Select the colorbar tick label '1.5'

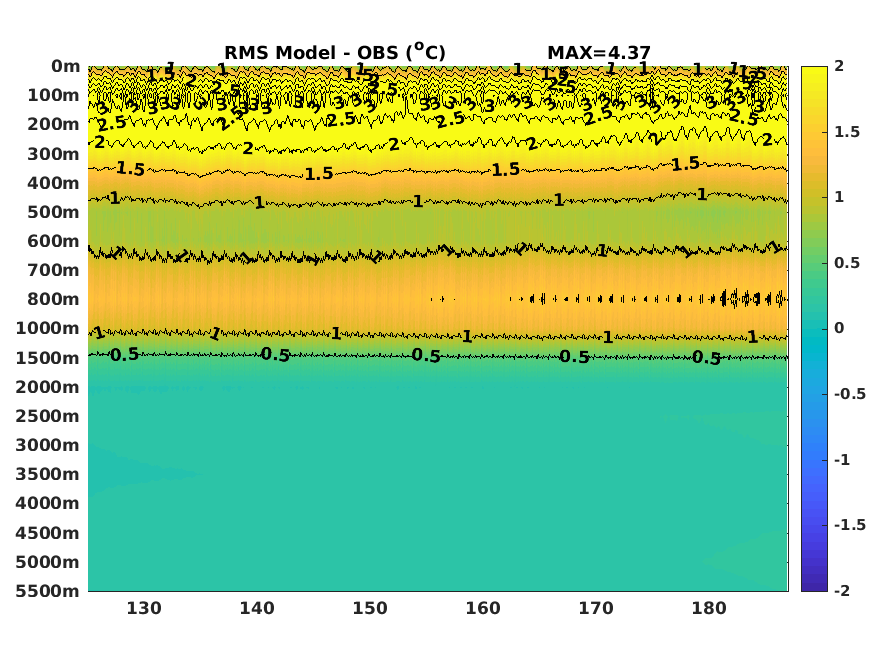pos(847,132)
